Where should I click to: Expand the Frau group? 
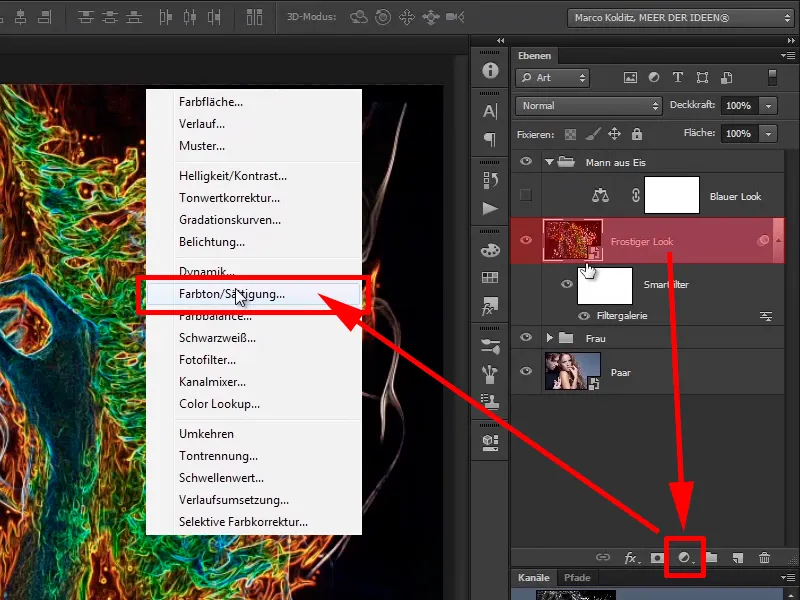tap(549, 338)
